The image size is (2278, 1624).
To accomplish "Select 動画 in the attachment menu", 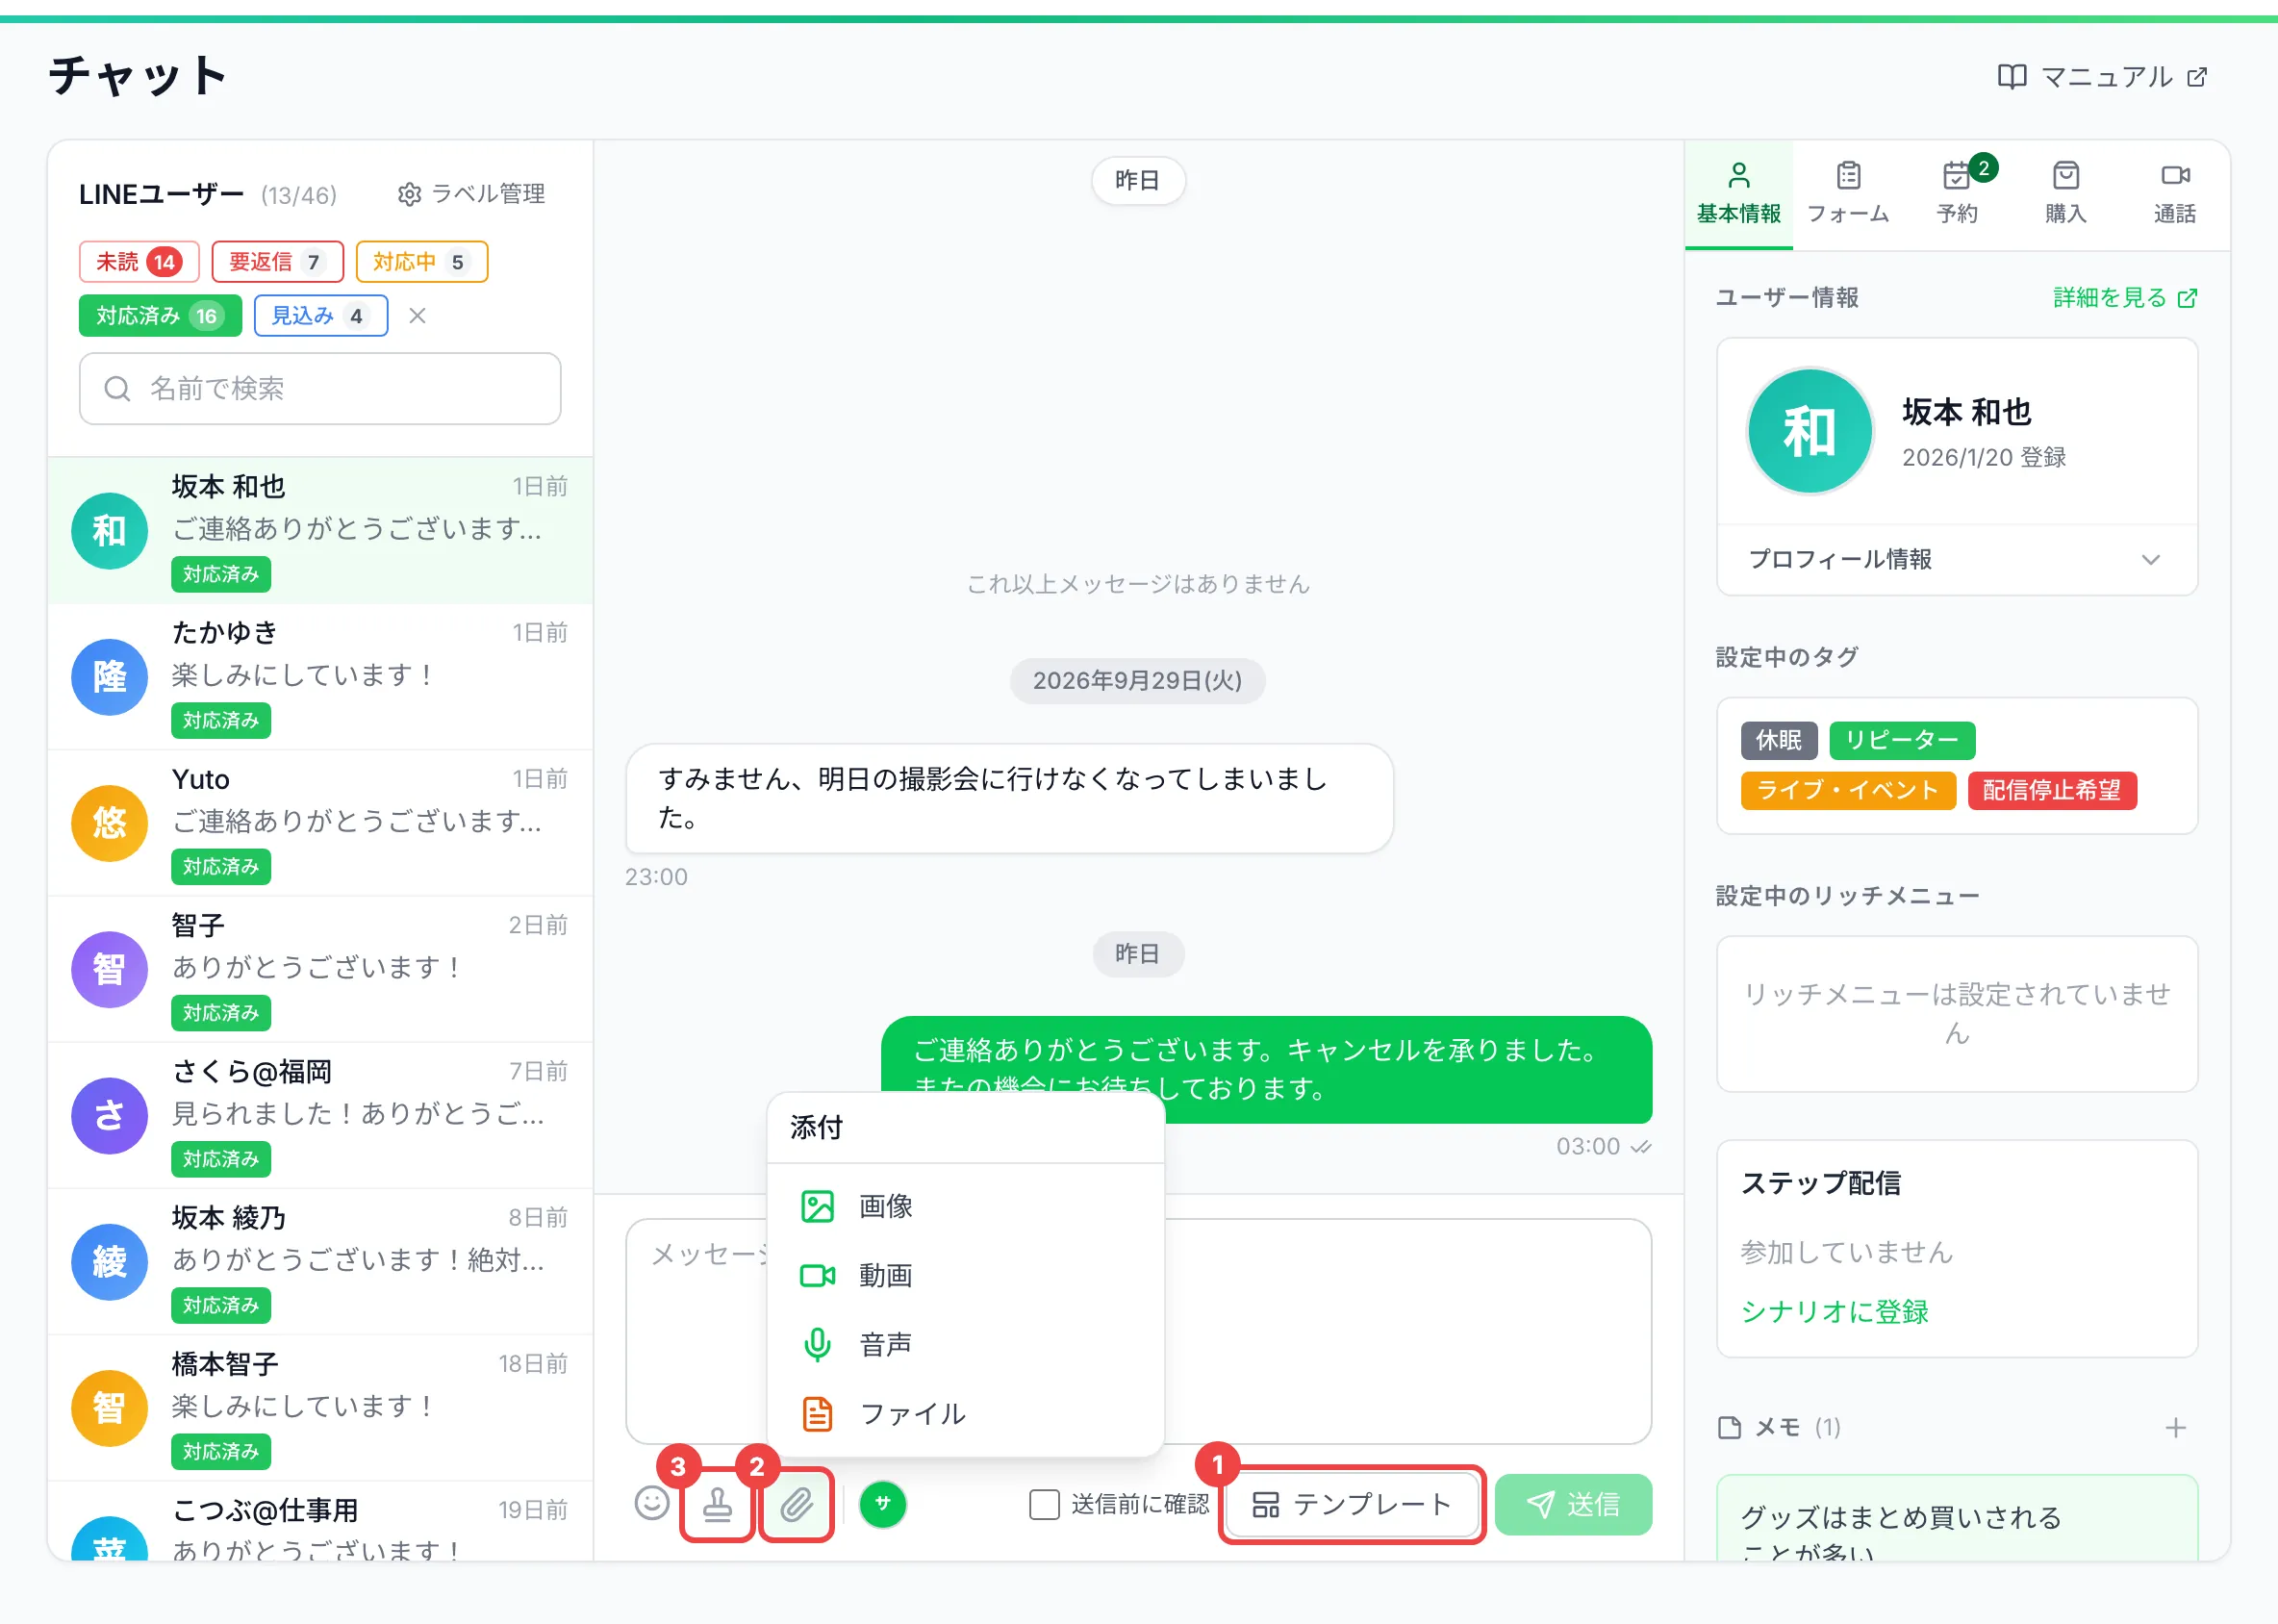I will click(965, 1275).
